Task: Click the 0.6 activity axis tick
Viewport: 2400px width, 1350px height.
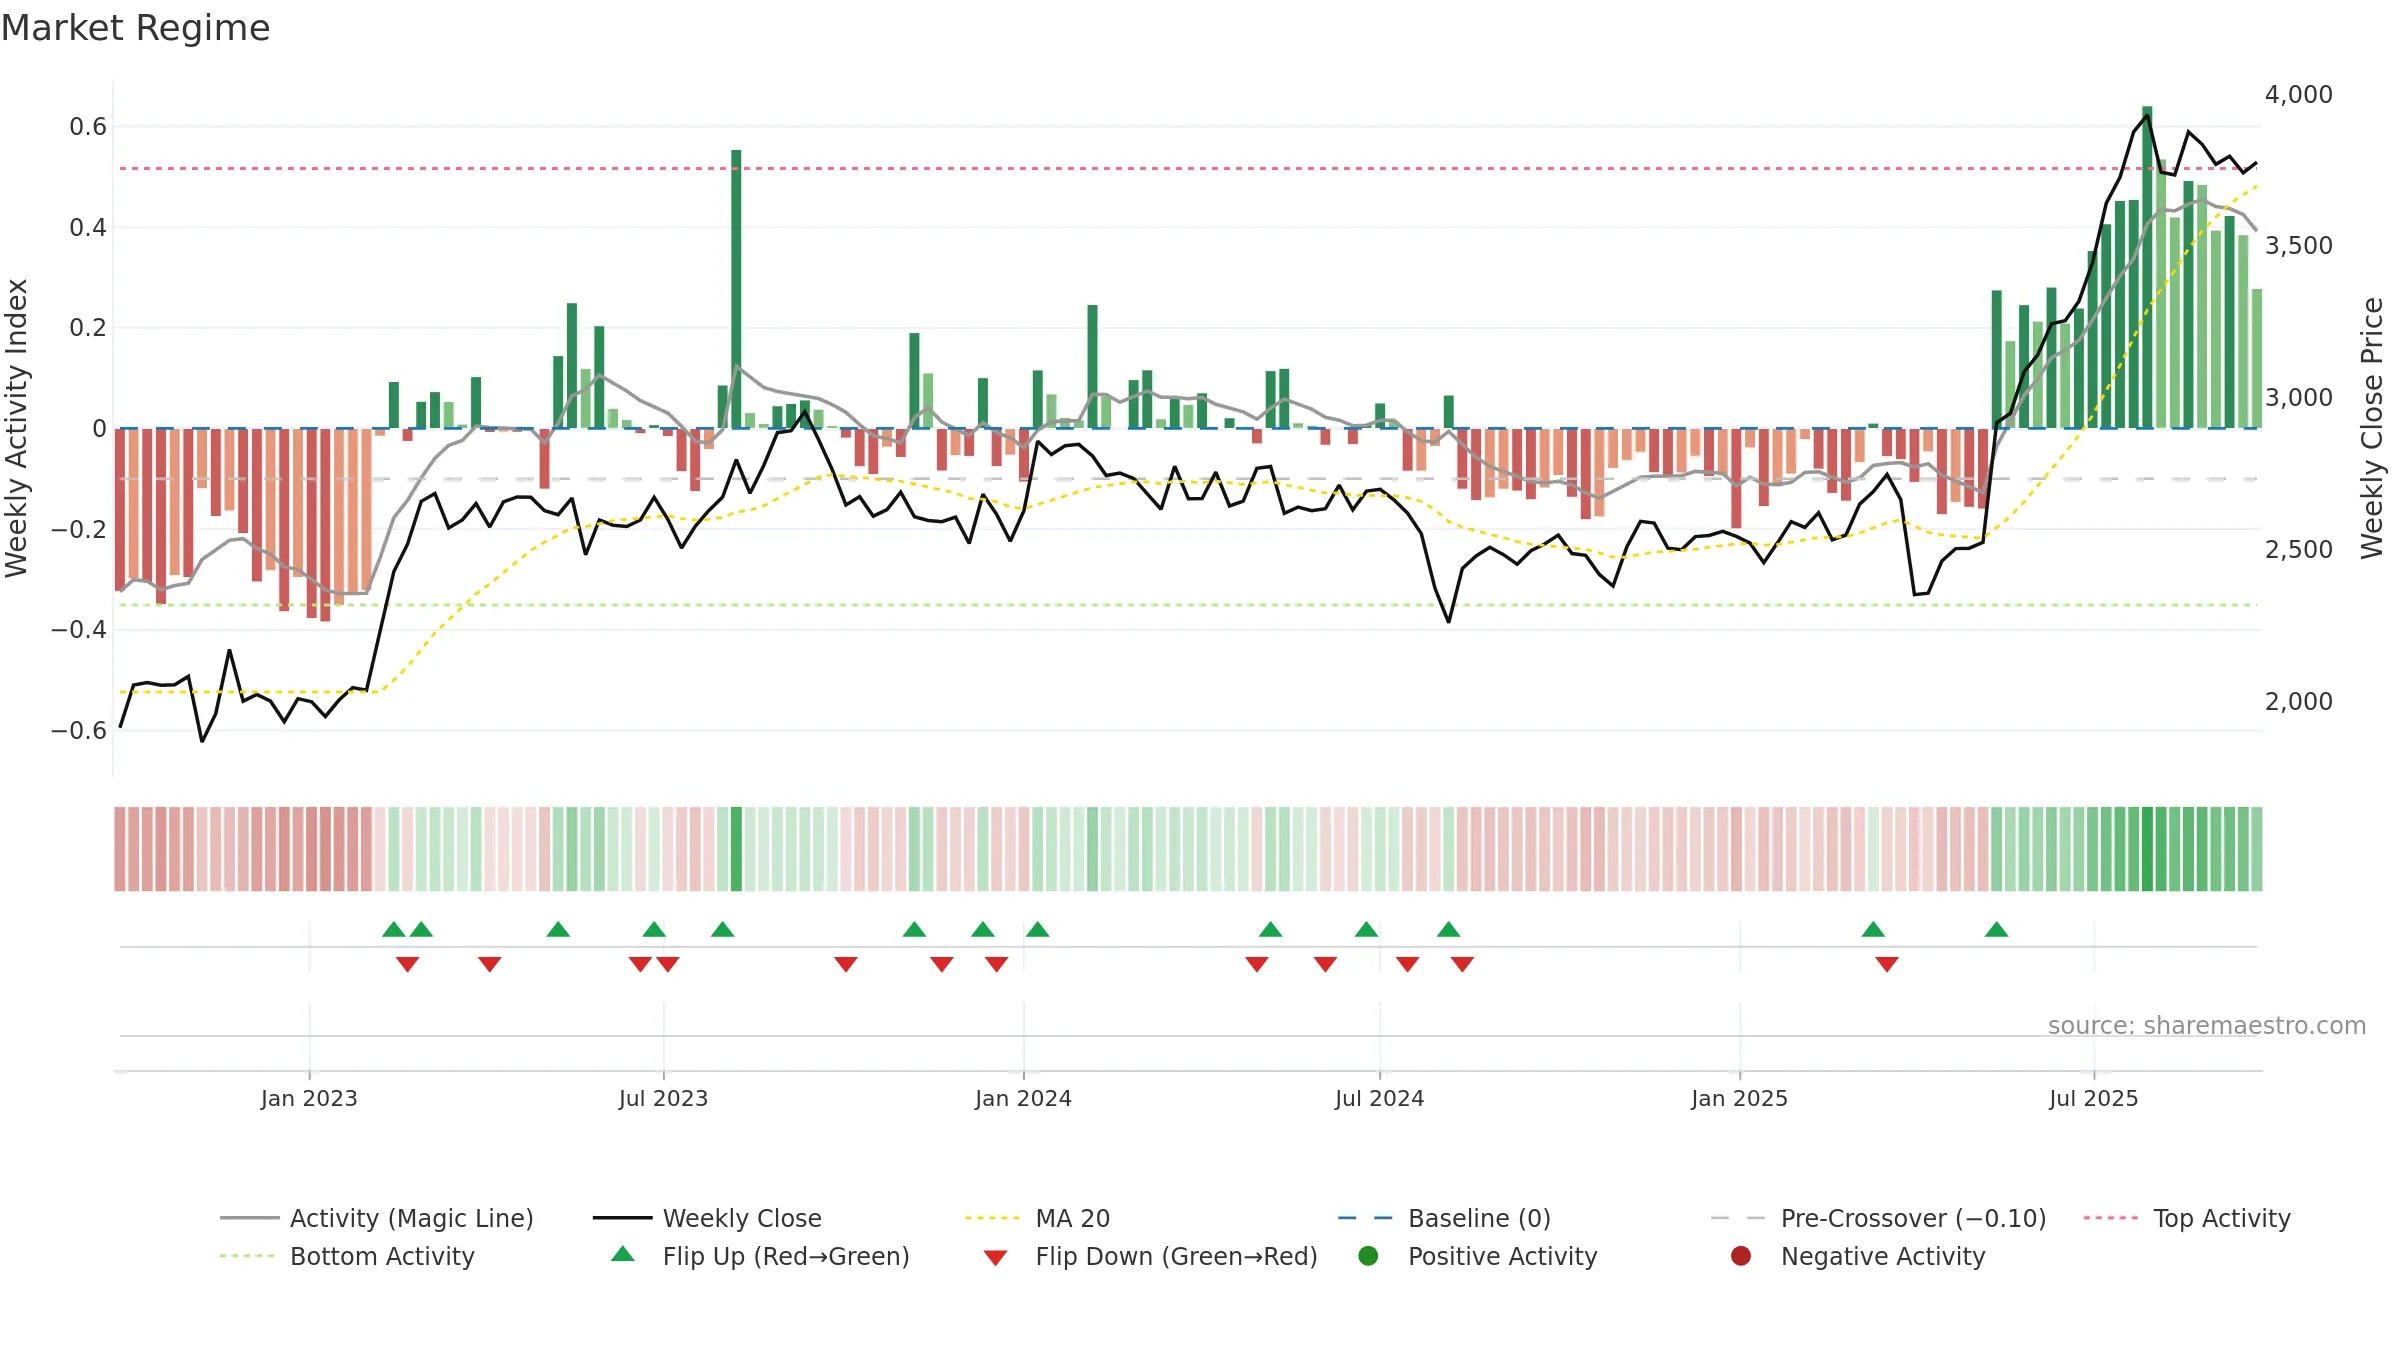Action: pyautogui.click(x=88, y=126)
